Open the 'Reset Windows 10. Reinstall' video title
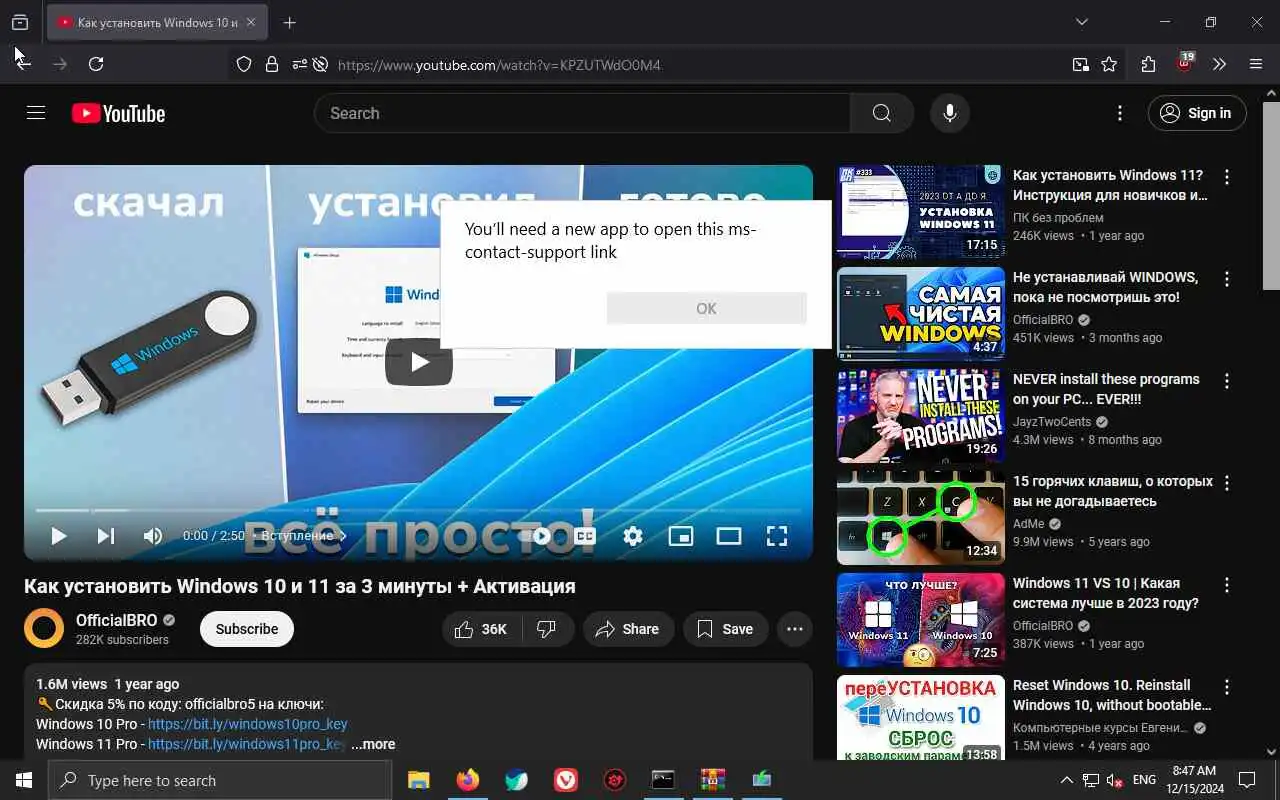Screen dimensions: 1280x800 point(1112,695)
